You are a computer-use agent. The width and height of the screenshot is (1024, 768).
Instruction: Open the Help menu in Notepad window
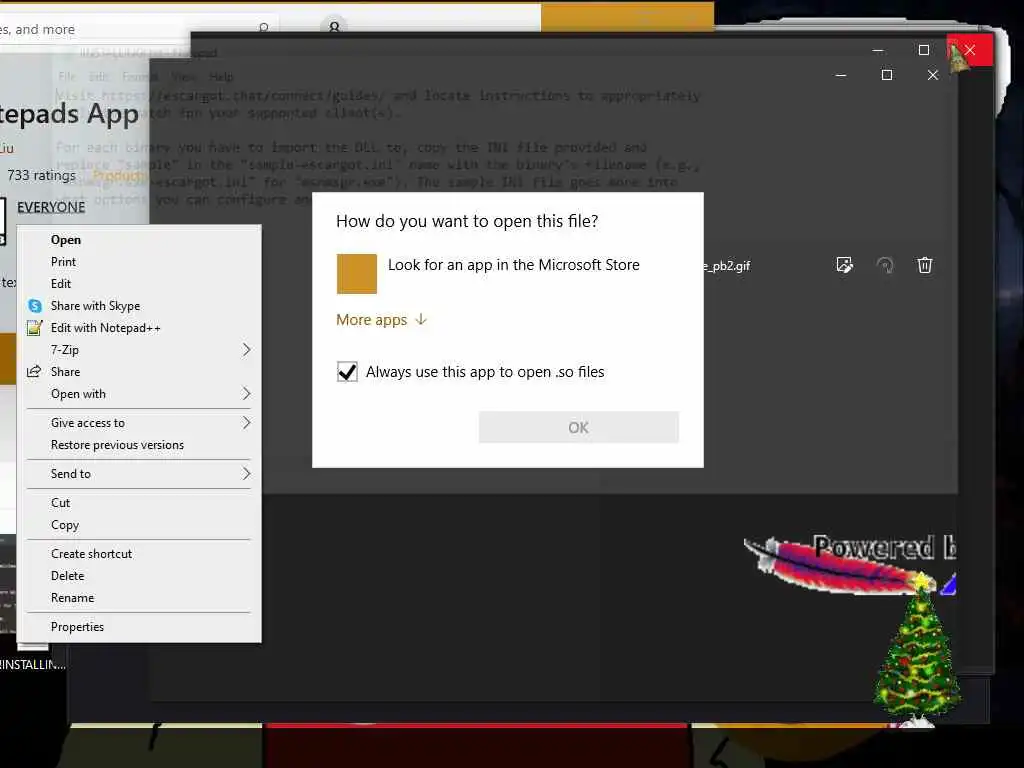[x=221, y=76]
